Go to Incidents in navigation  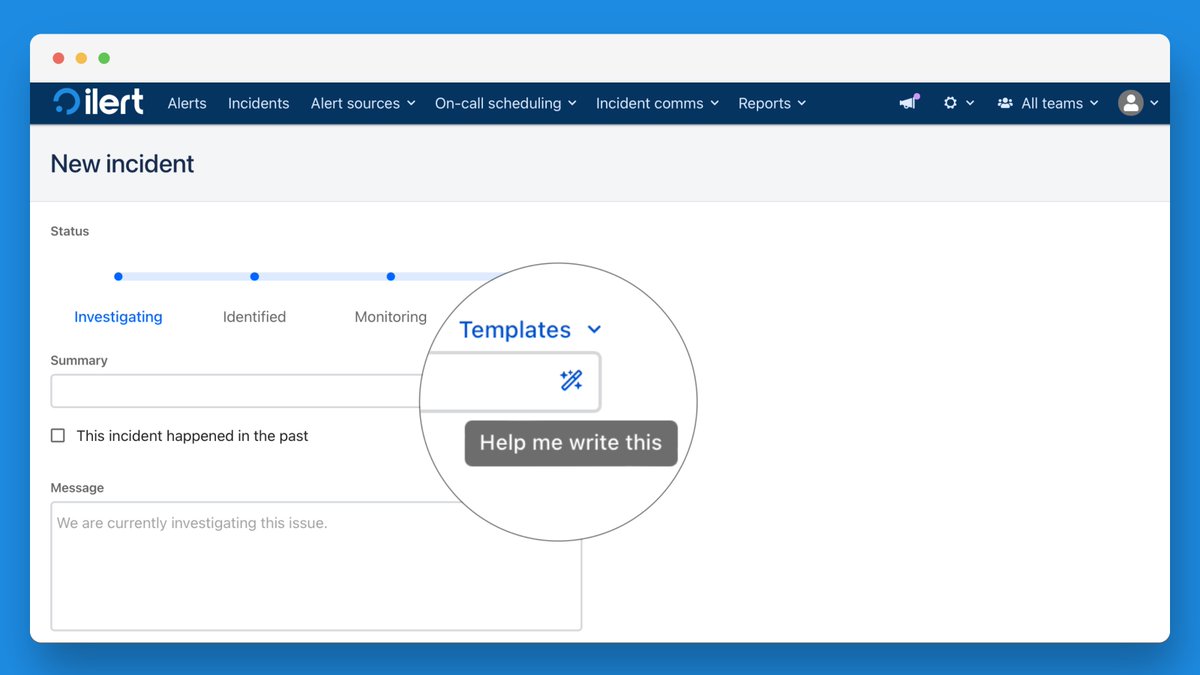pyautogui.click(x=258, y=103)
